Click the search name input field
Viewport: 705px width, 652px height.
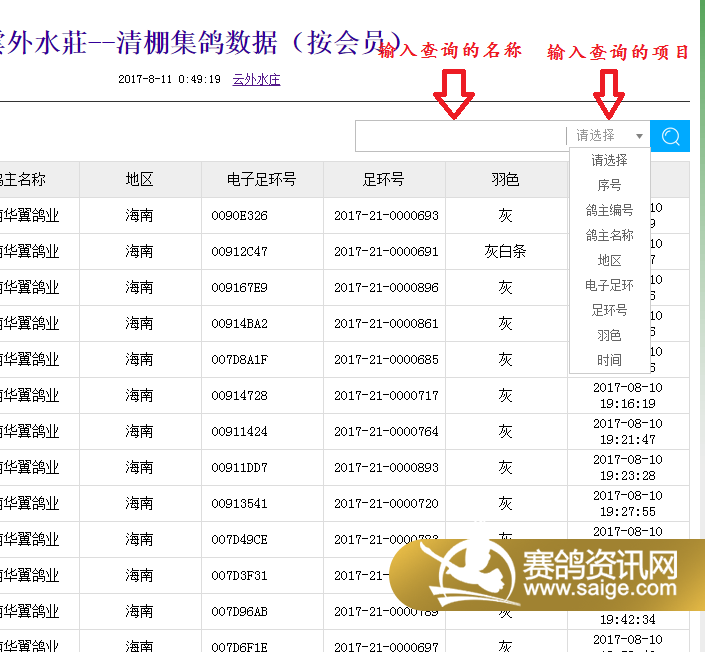pyautogui.click(x=460, y=136)
